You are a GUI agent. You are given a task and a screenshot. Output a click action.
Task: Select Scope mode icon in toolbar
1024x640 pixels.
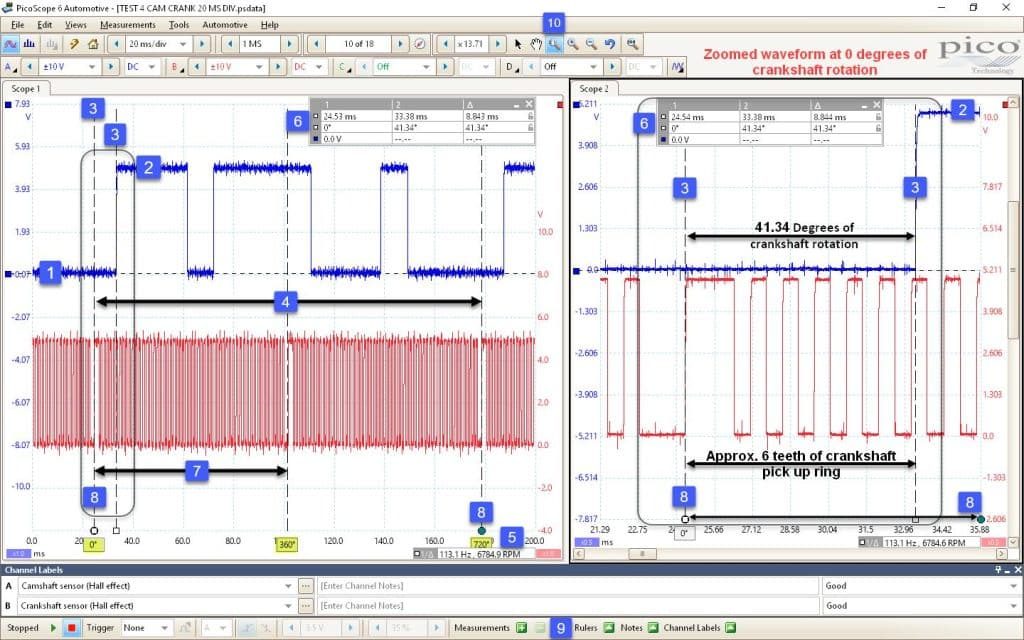[x=10, y=44]
